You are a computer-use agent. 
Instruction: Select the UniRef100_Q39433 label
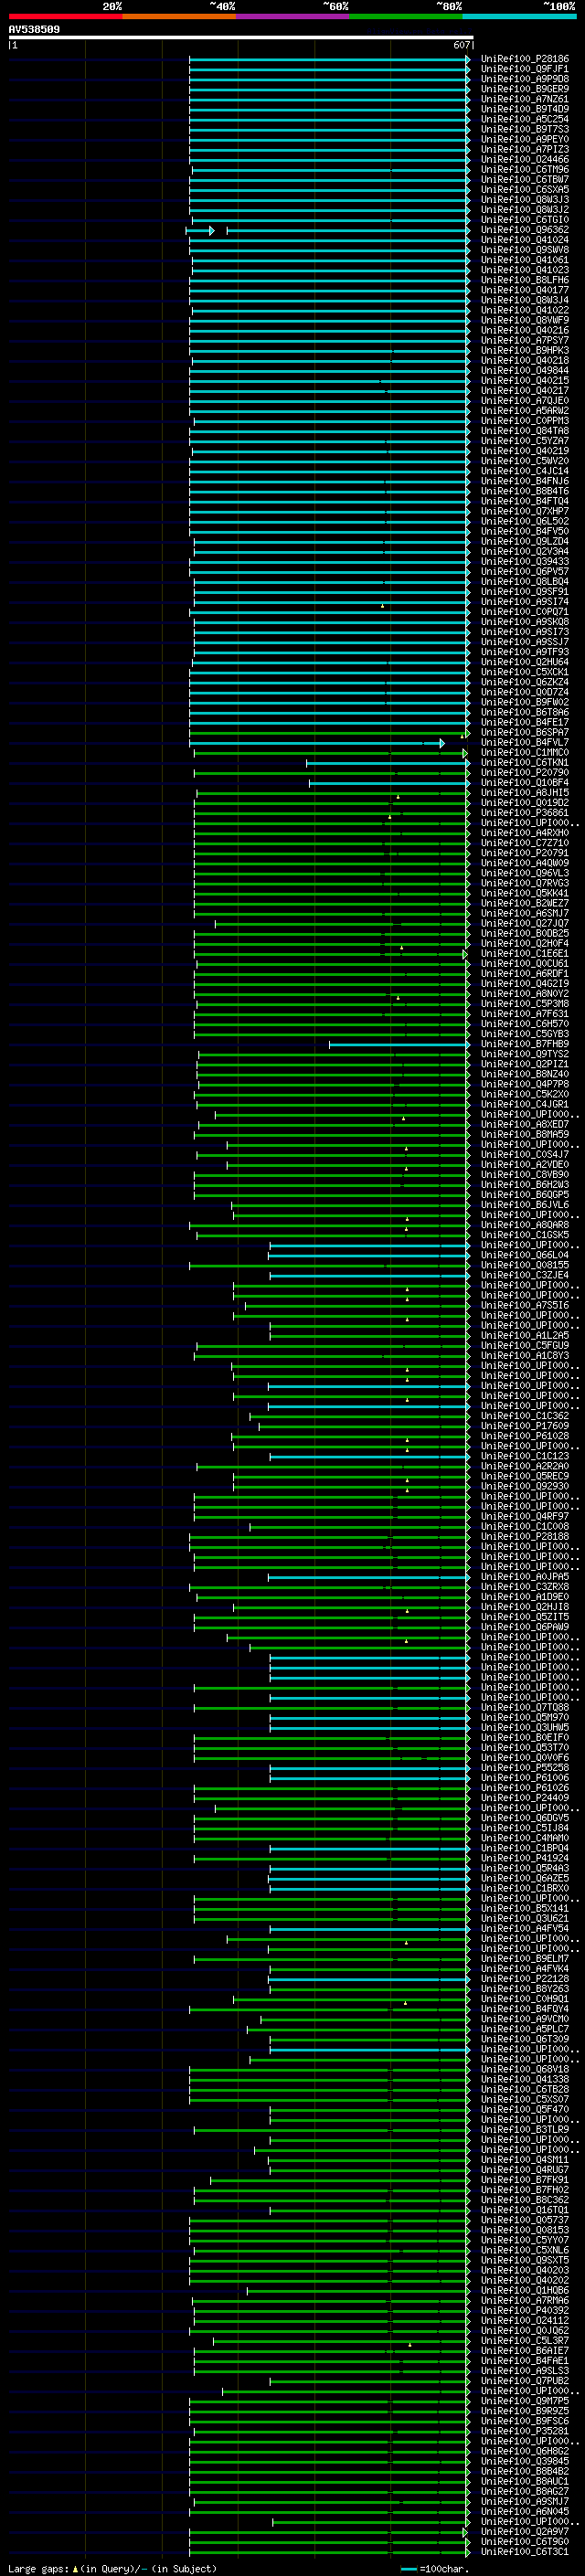click(x=525, y=561)
